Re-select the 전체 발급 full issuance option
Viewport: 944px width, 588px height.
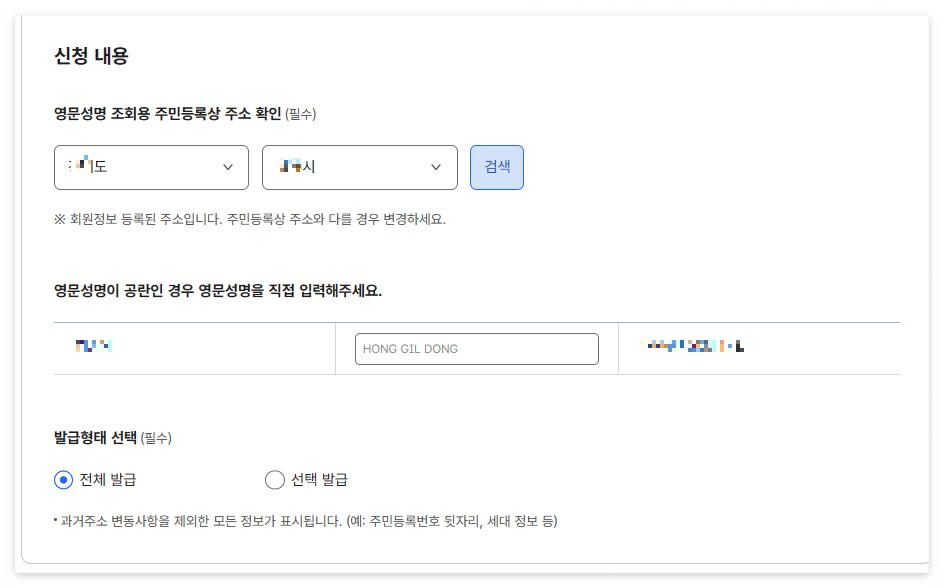[62, 480]
